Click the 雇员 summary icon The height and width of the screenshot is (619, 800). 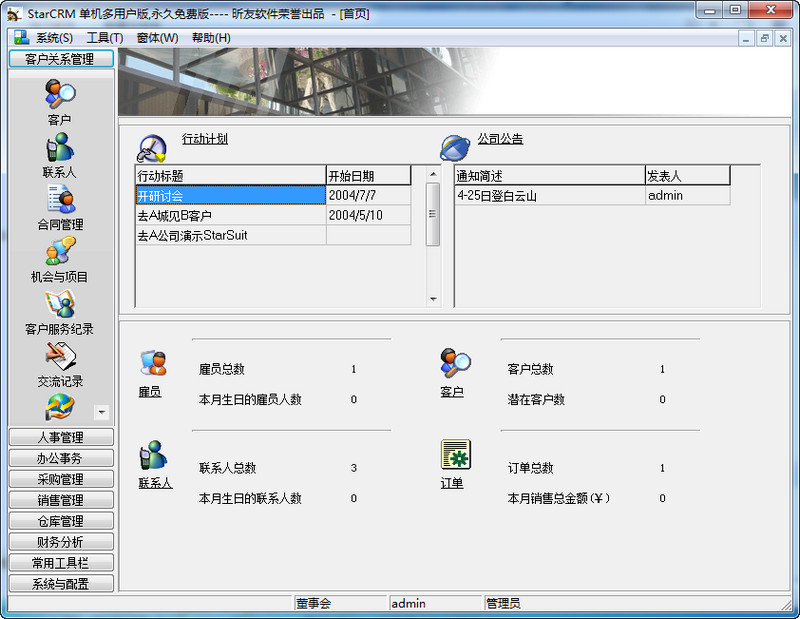(x=153, y=363)
